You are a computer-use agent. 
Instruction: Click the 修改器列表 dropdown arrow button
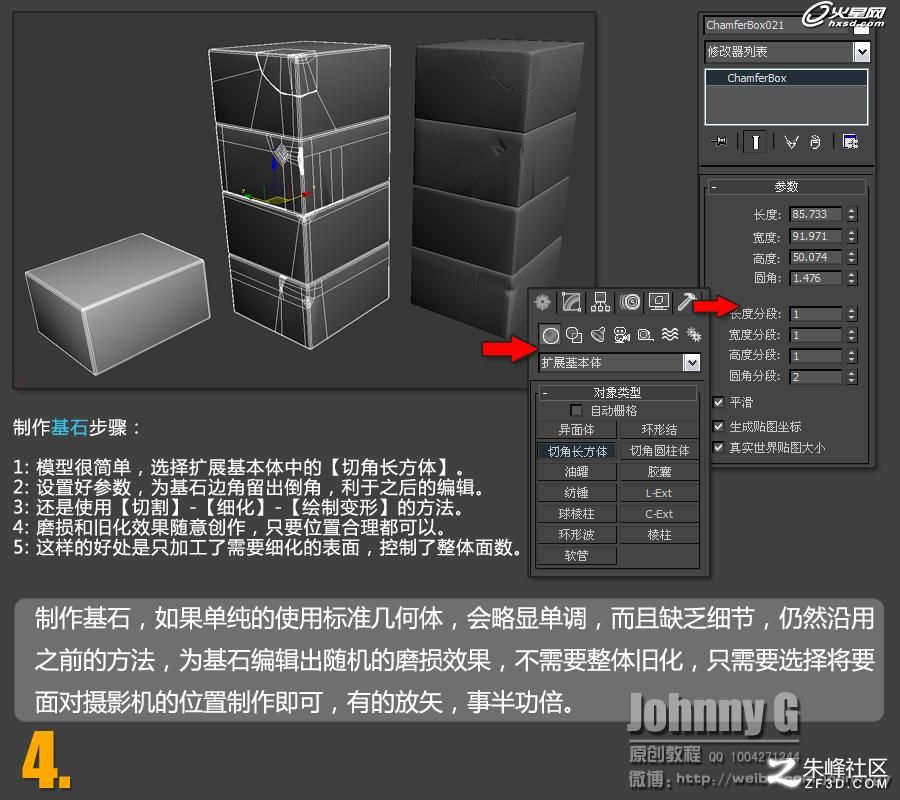click(861, 52)
